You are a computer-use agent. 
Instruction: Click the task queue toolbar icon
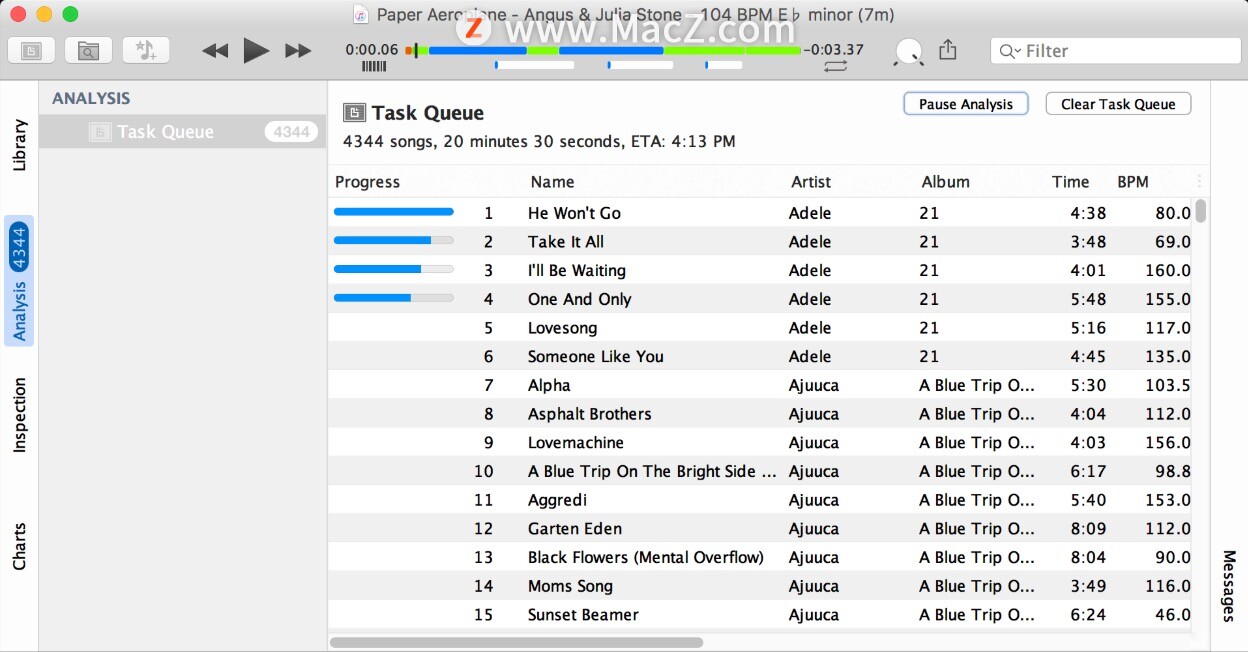pos(31,50)
